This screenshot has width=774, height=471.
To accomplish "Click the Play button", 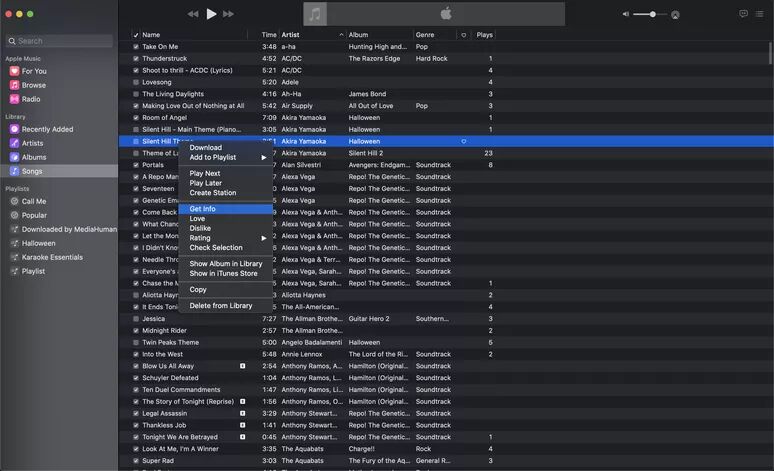I will click(x=211, y=14).
